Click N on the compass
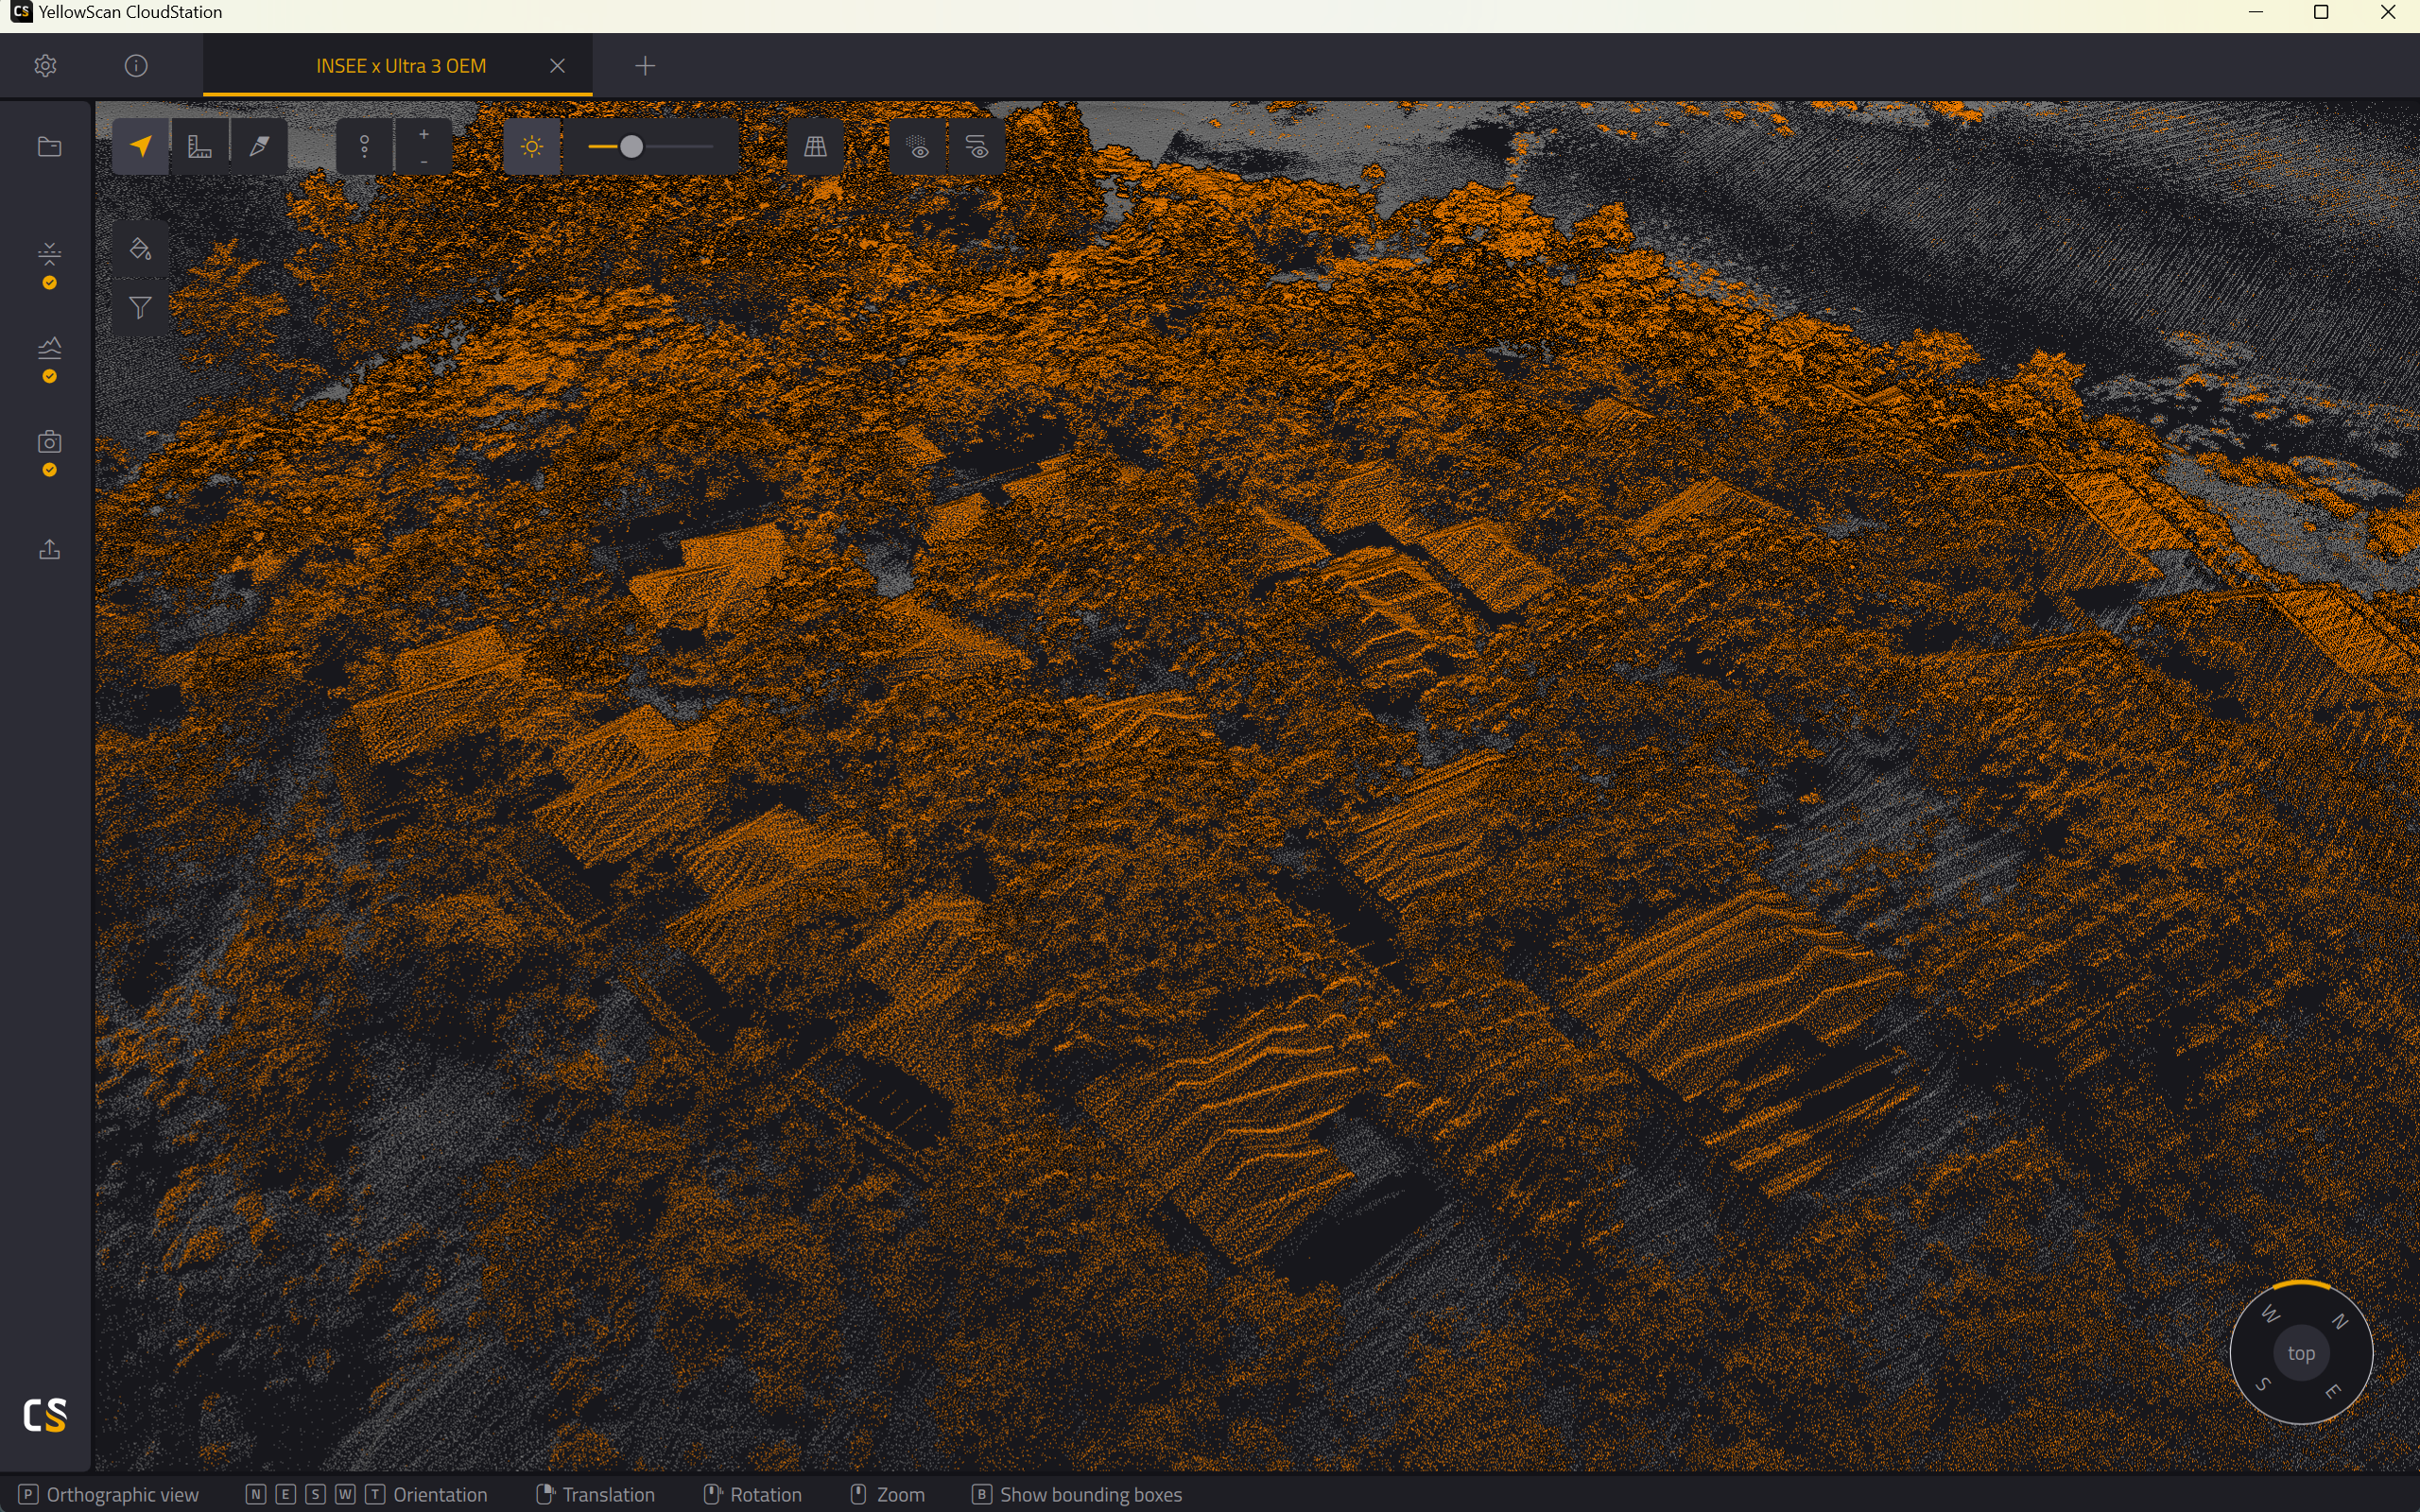 (2339, 1321)
